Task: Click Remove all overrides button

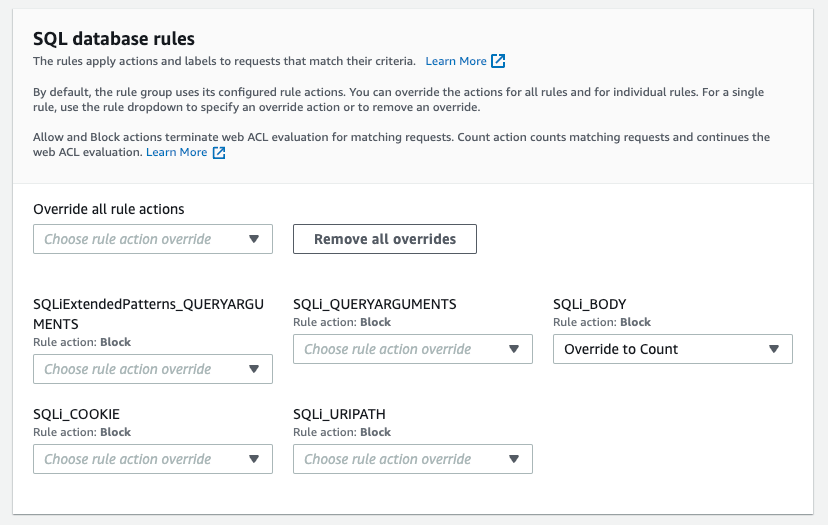Action: (x=385, y=239)
